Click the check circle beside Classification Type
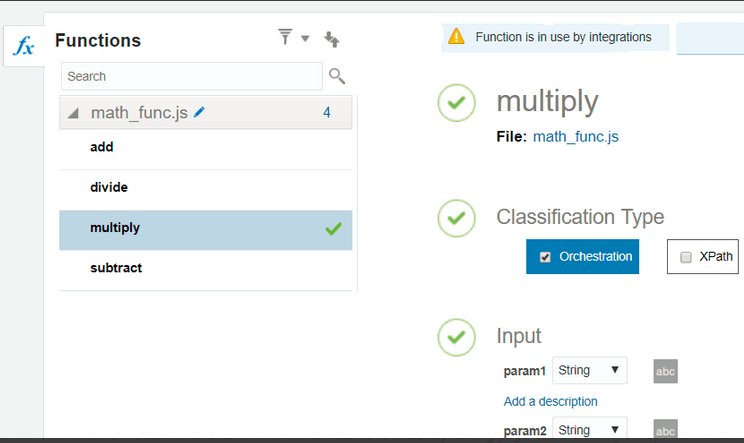Screen dimensions: 744x443 pos(456,218)
